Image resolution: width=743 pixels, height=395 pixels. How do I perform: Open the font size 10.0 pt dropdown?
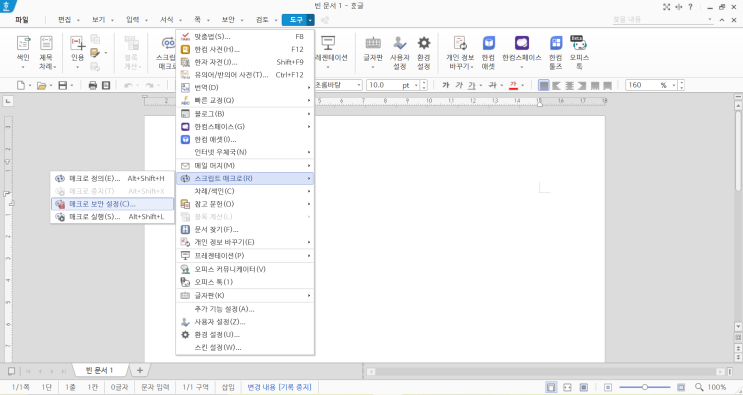point(417,85)
